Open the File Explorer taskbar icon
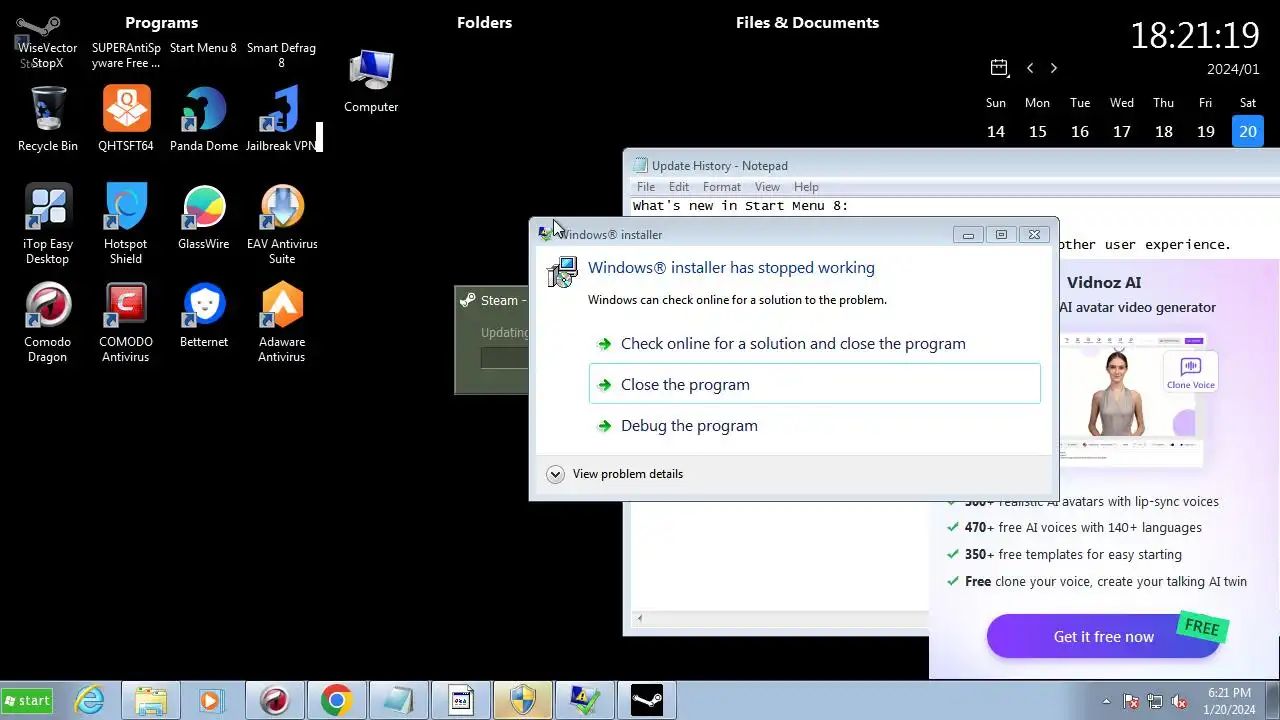 coord(151,701)
